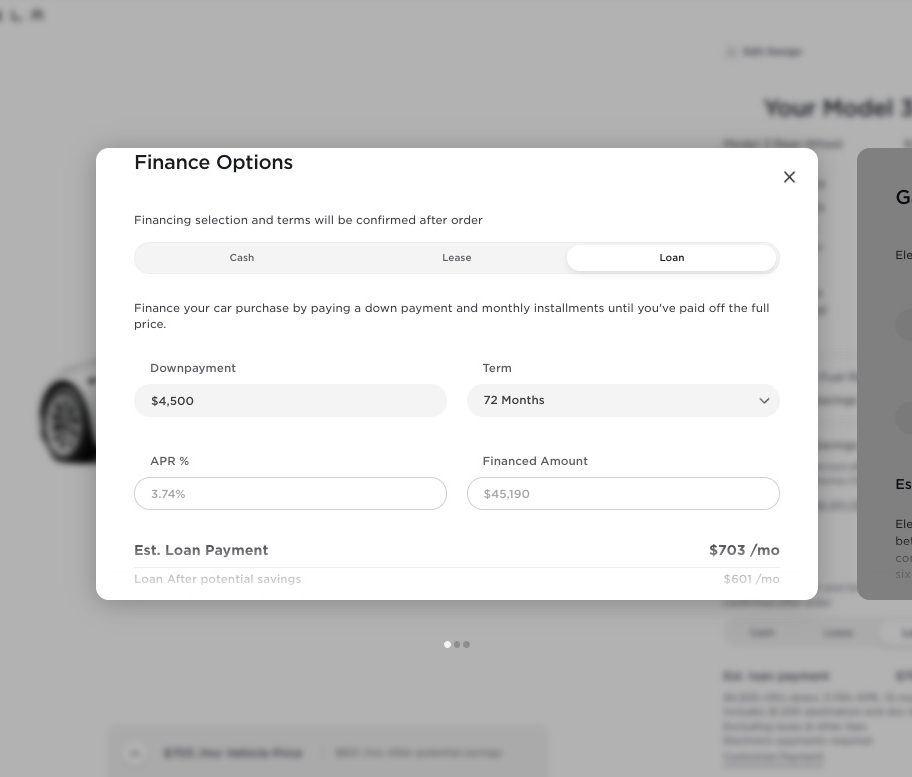Click the Loan After potential savings row
Viewport: 912px width, 777px height.
tap(457, 579)
